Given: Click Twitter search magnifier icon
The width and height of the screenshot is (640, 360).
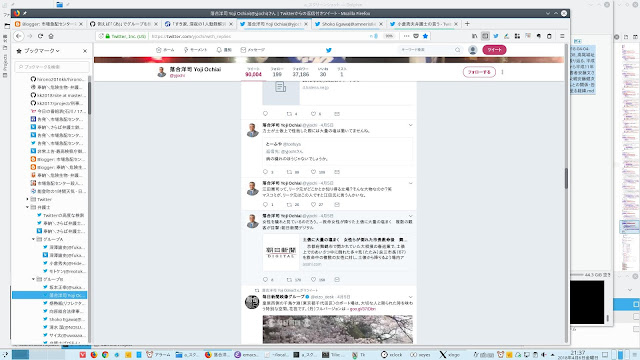Looking at the screenshot, I should [458, 50].
